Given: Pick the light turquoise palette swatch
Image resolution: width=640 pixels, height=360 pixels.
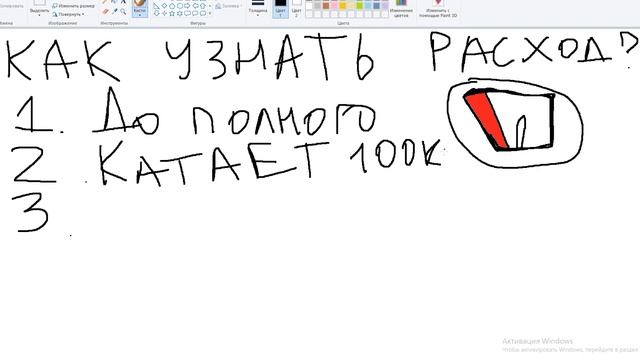Looking at the screenshot, I should [368, 6].
